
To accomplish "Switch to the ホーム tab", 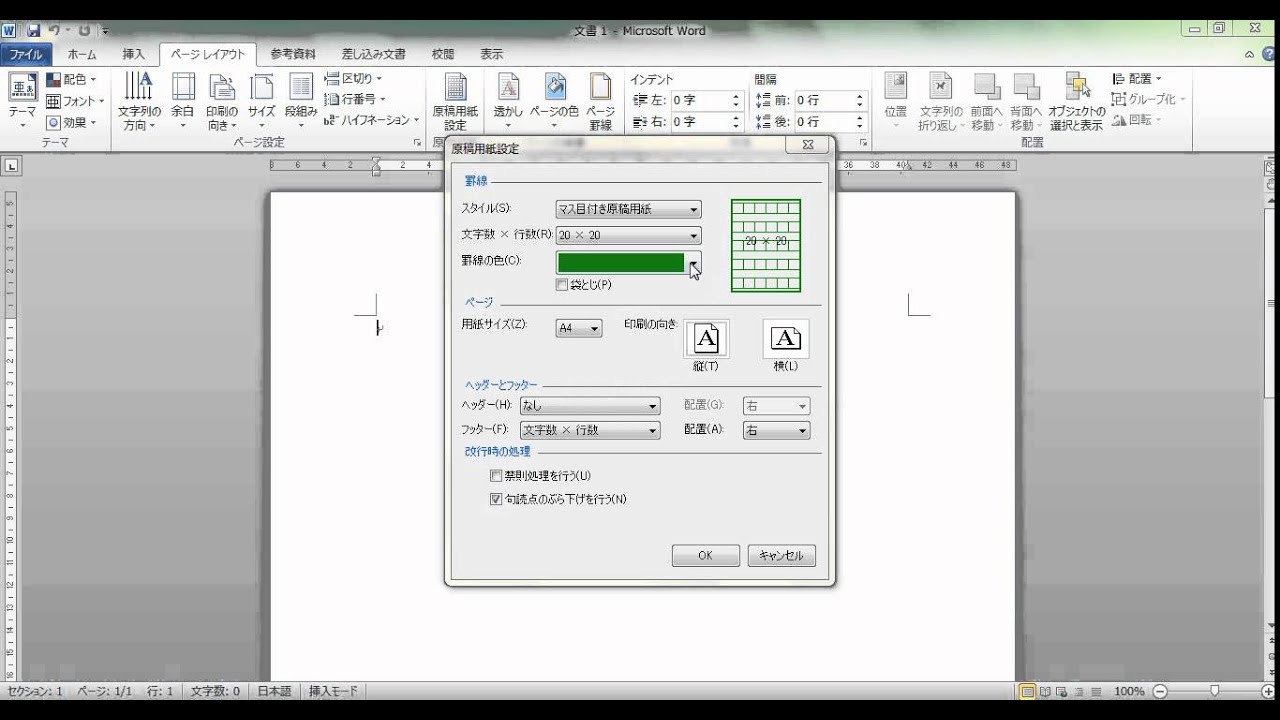I will [x=82, y=54].
